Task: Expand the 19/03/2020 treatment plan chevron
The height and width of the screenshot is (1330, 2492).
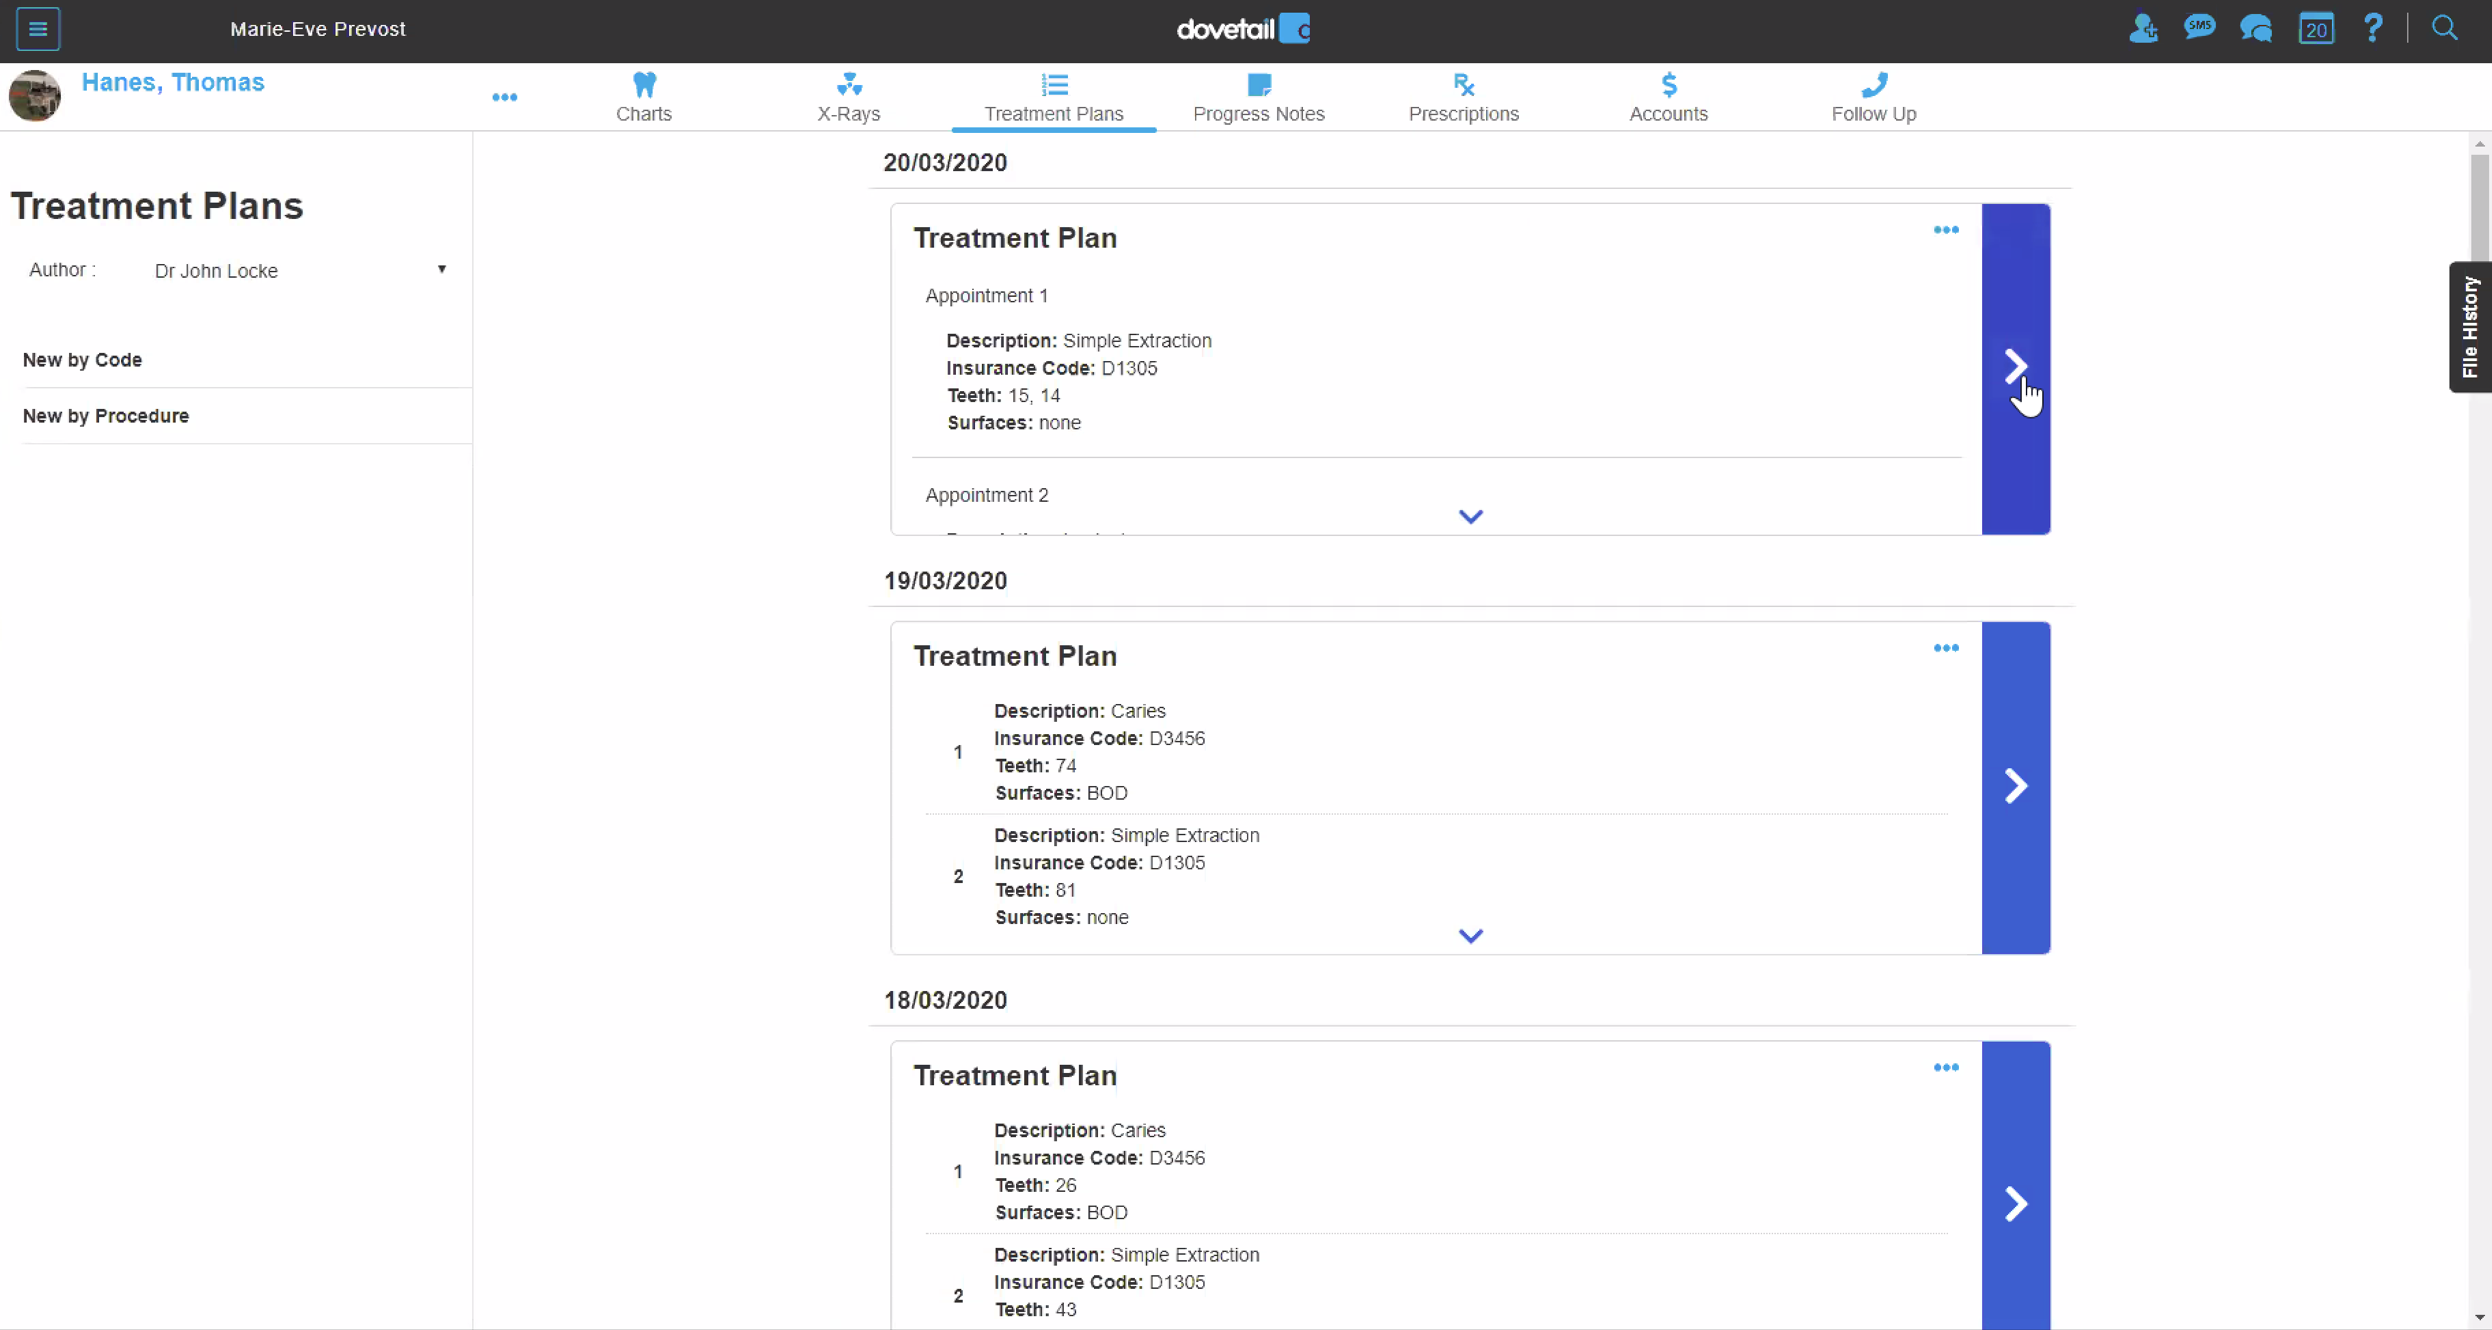Action: click(x=1470, y=936)
